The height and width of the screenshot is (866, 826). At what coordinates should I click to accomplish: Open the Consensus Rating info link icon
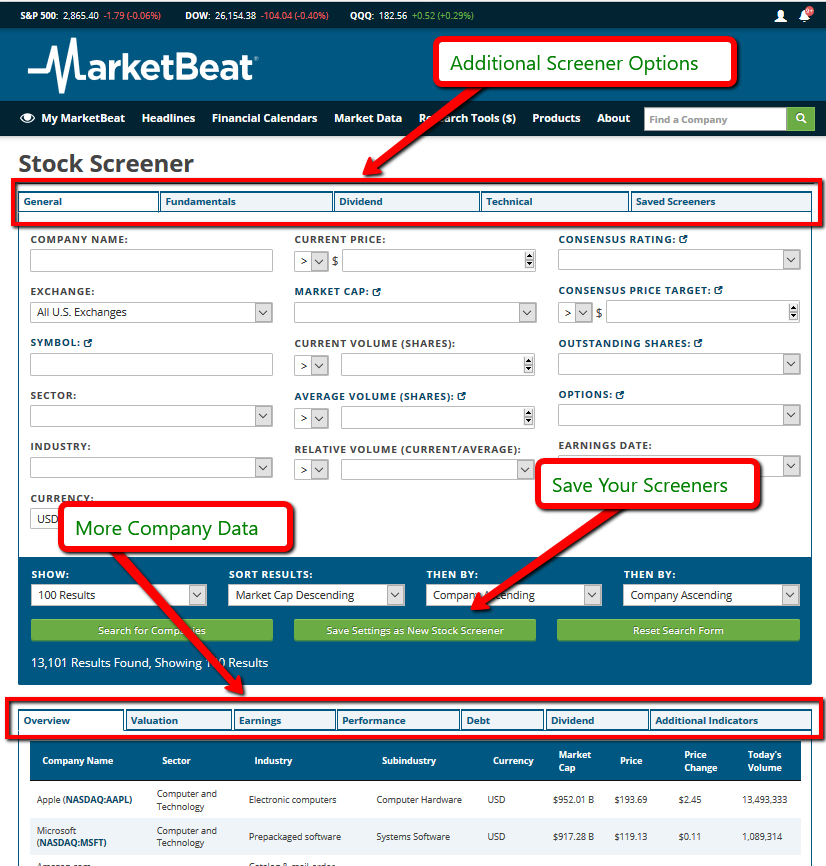point(683,239)
